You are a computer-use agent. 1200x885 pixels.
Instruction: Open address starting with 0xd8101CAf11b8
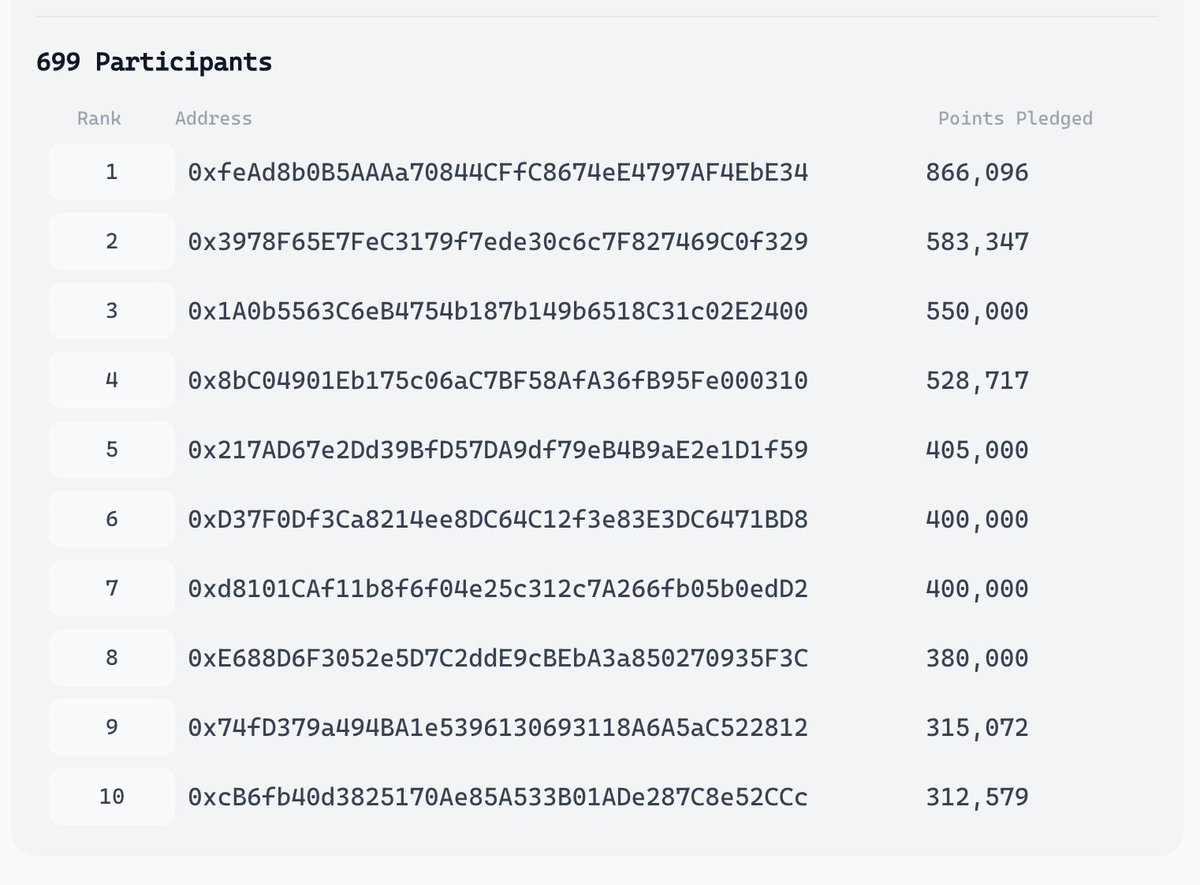click(498, 589)
